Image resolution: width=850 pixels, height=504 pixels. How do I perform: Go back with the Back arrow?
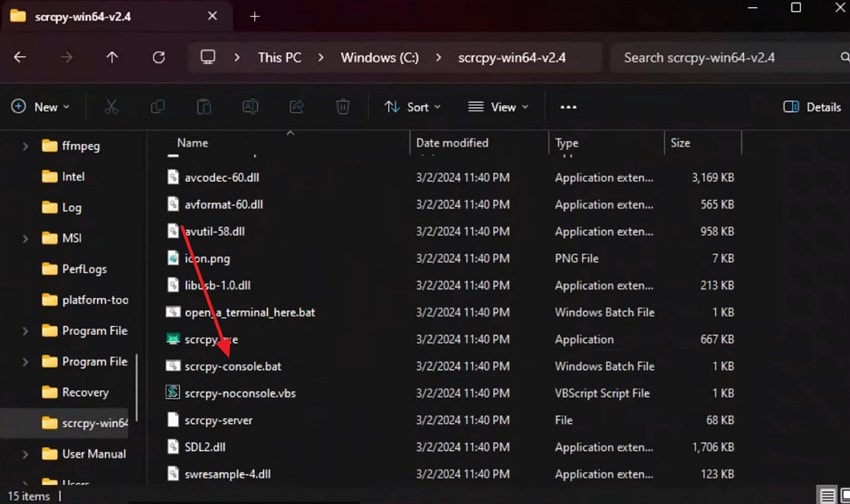(20, 57)
